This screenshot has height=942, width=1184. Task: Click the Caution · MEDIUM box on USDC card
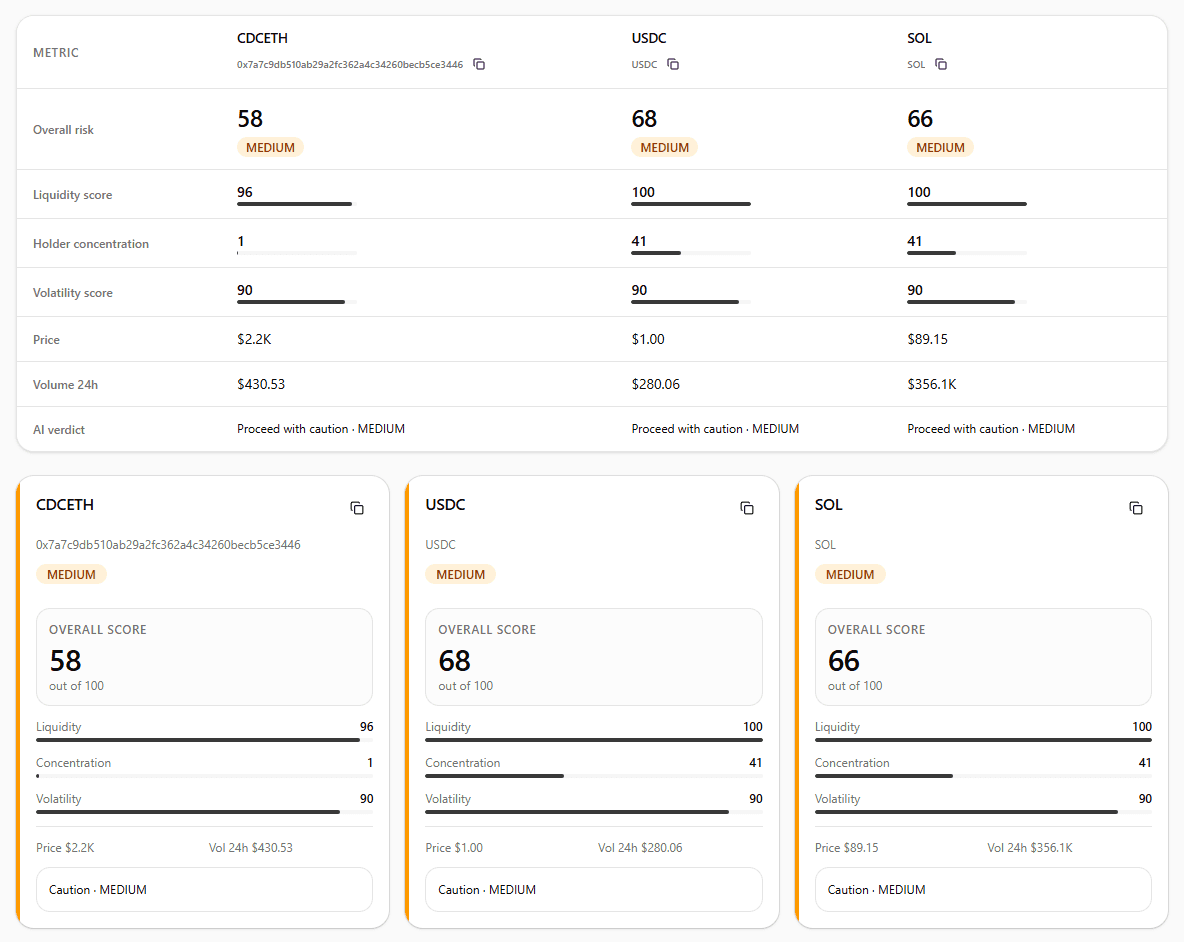pyautogui.click(x=594, y=889)
